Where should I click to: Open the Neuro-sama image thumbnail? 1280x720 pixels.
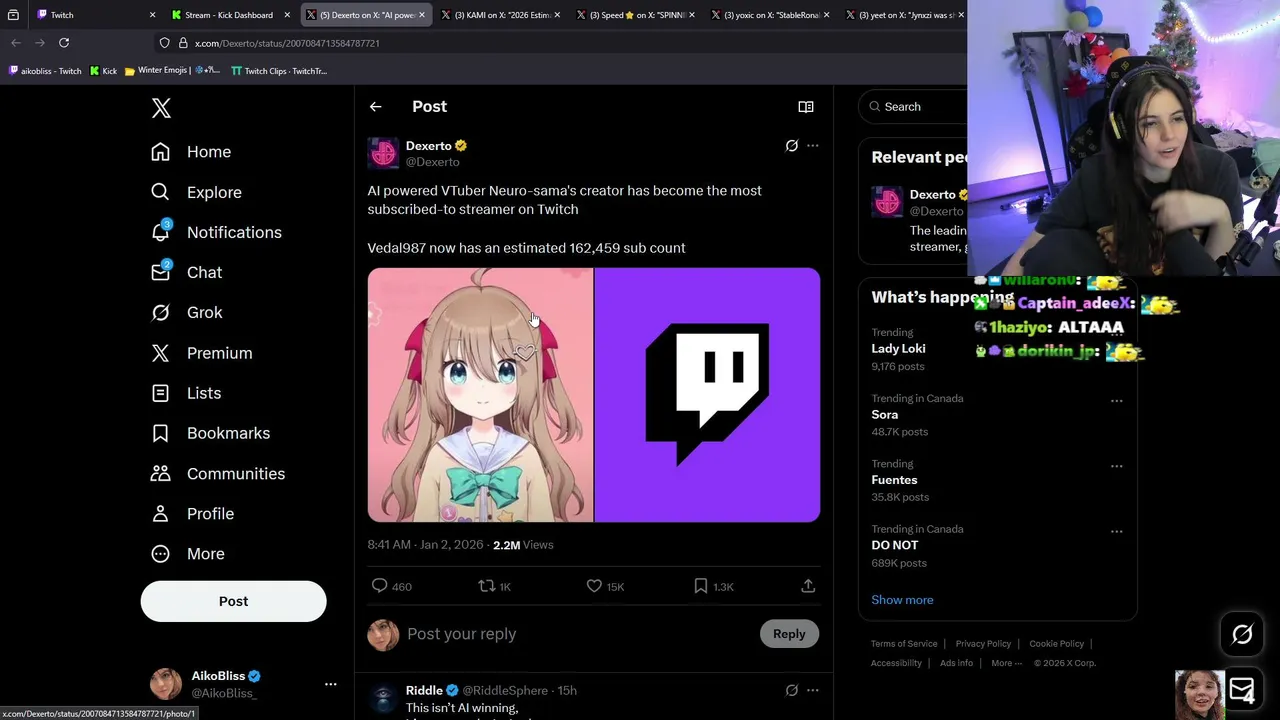480,395
